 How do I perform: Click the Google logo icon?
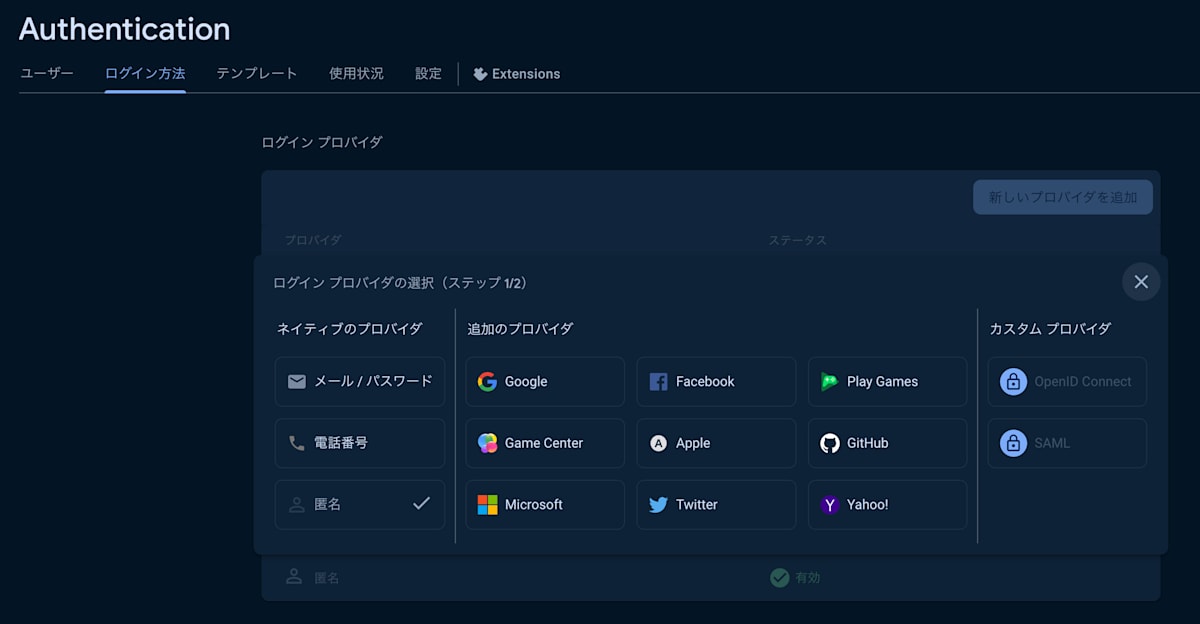coord(487,382)
